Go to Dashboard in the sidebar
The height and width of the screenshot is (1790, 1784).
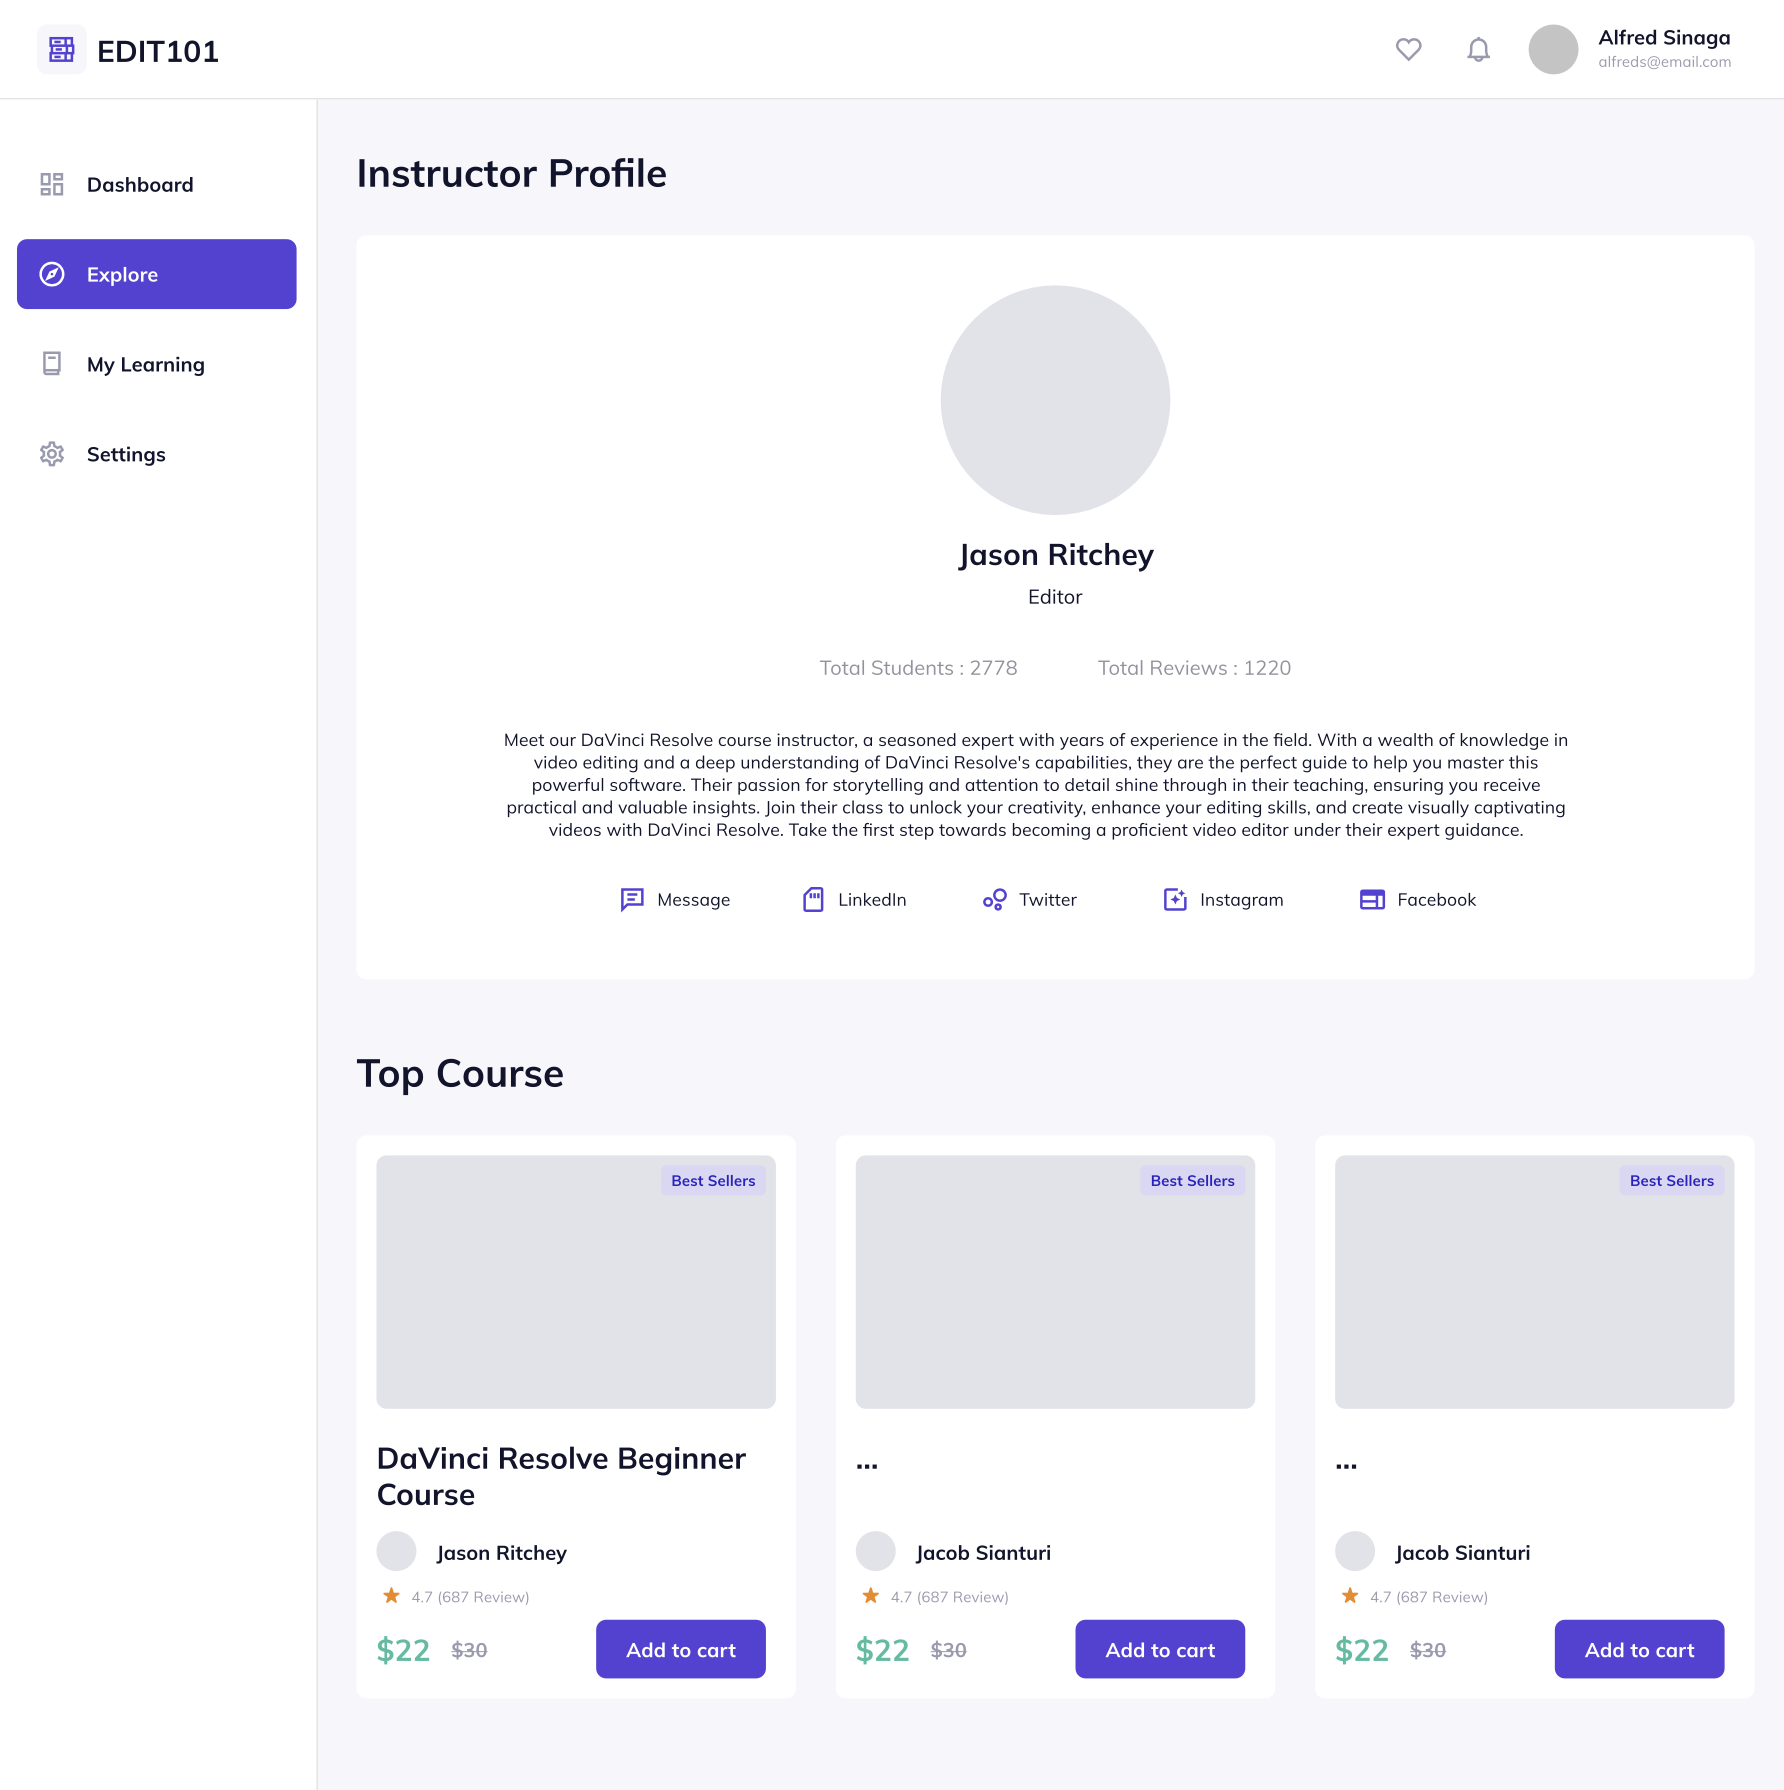coord(140,185)
